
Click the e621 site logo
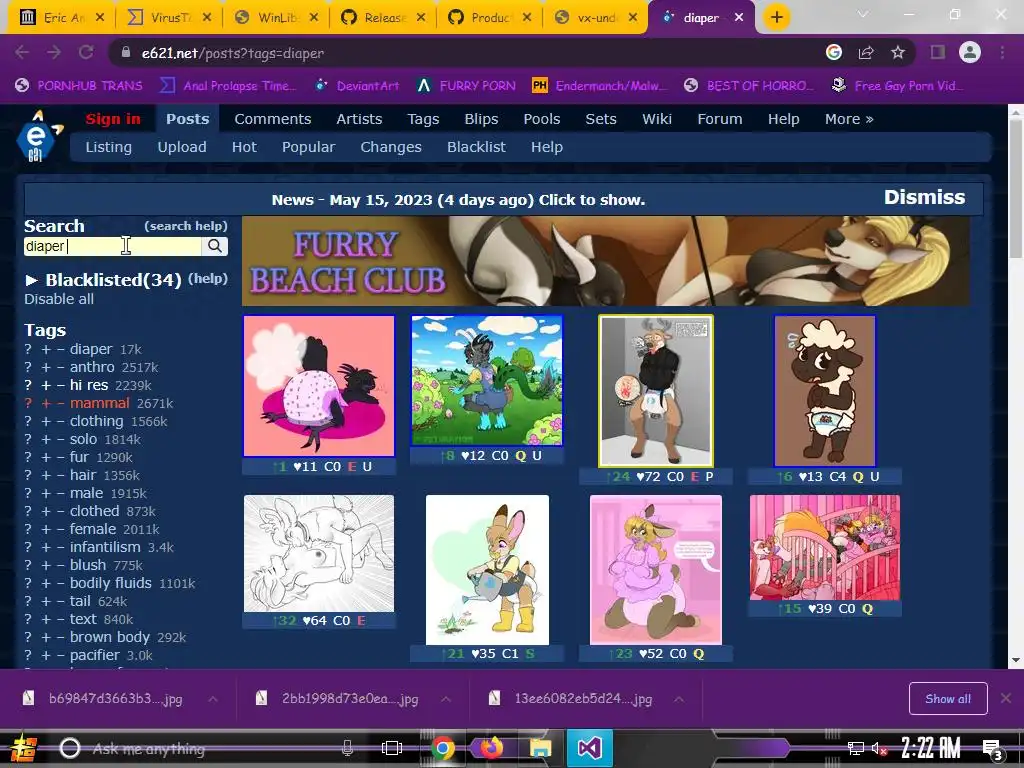[38, 136]
